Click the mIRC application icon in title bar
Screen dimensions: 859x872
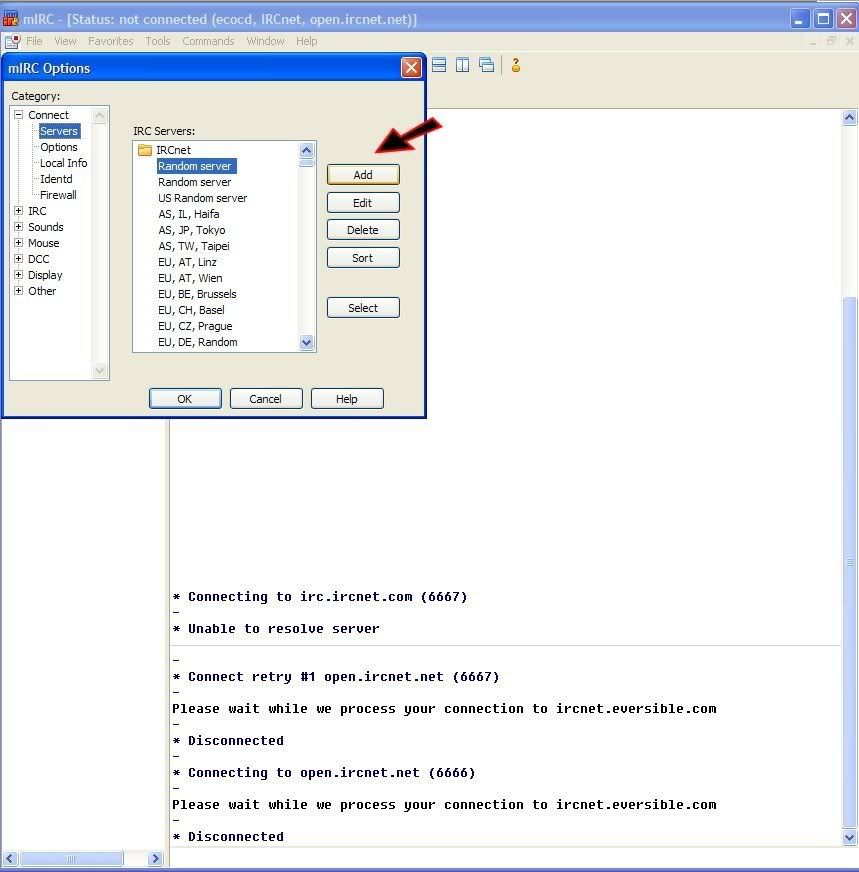pos(11,18)
